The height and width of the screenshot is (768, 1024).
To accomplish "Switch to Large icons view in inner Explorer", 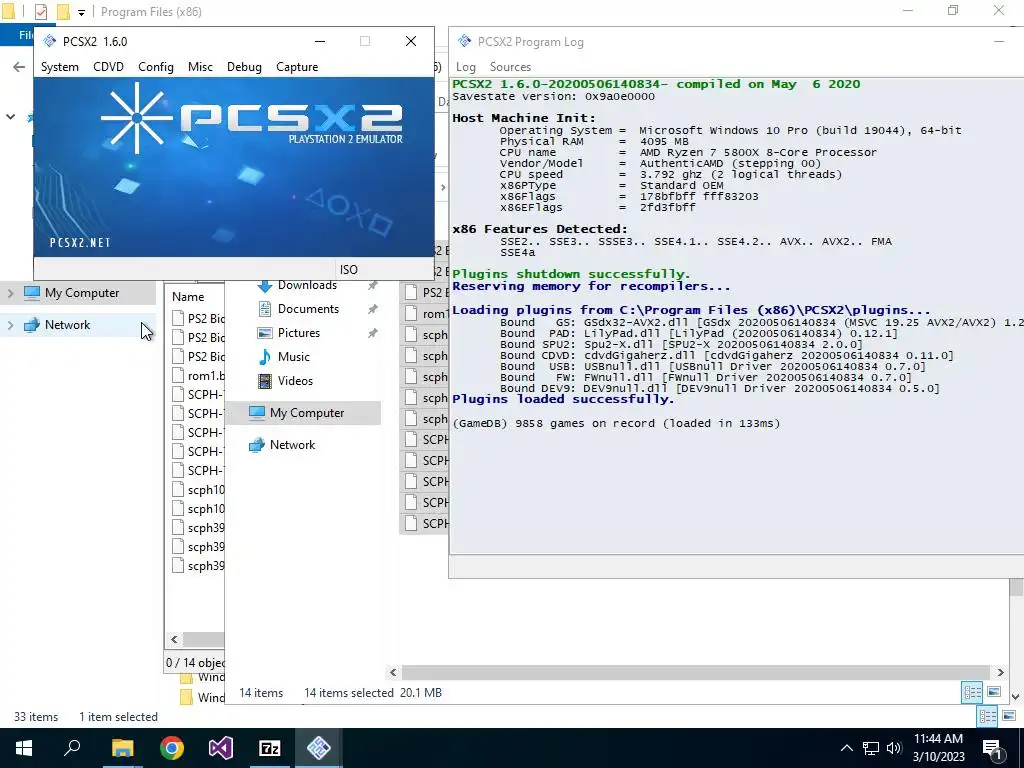I will 994,692.
